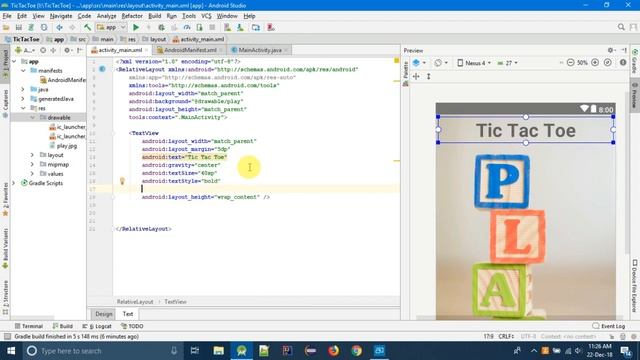Click the scroll-from-source target icon
This screenshot has width=640, height=360.
(43, 50)
